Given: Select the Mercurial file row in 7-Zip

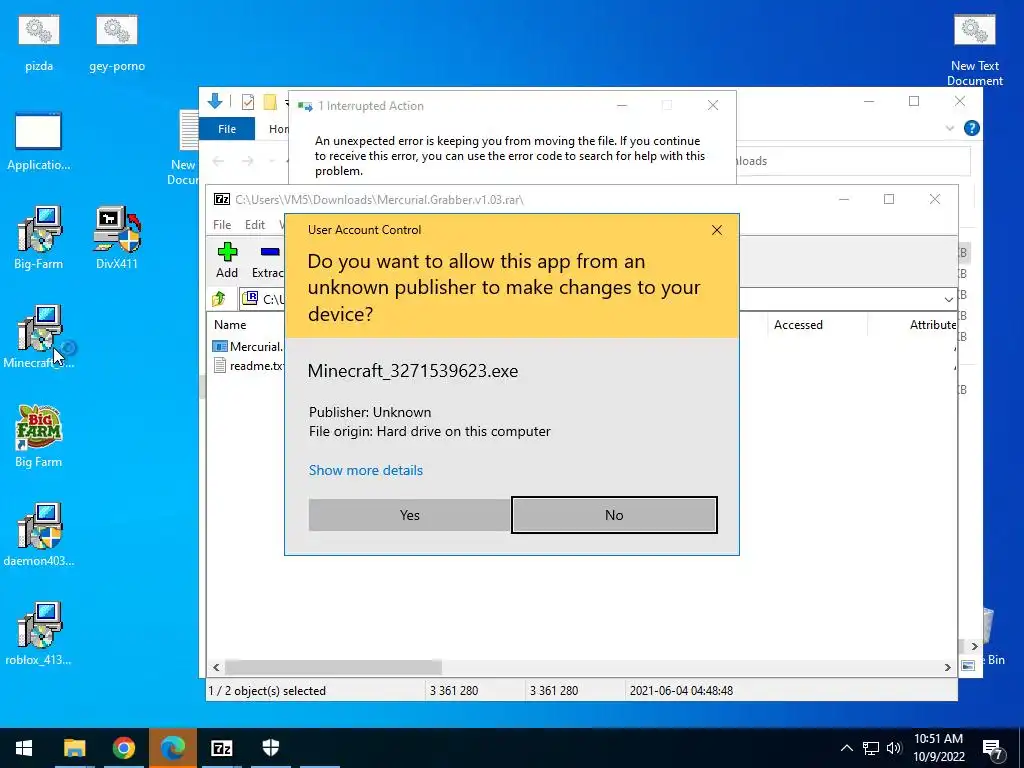Looking at the screenshot, I should tap(248, 347).
